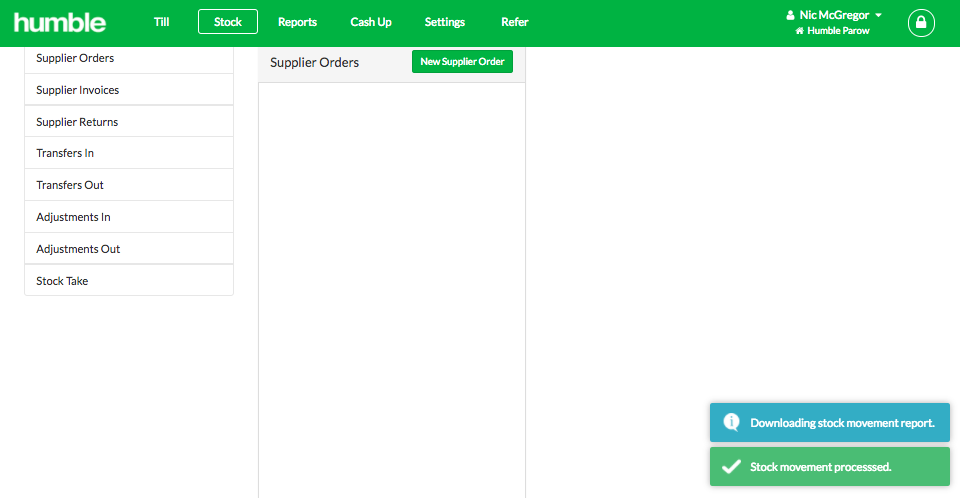Click the New Supplier Order button
This screenshot has height=498, width=960.
tap(462, 62)
